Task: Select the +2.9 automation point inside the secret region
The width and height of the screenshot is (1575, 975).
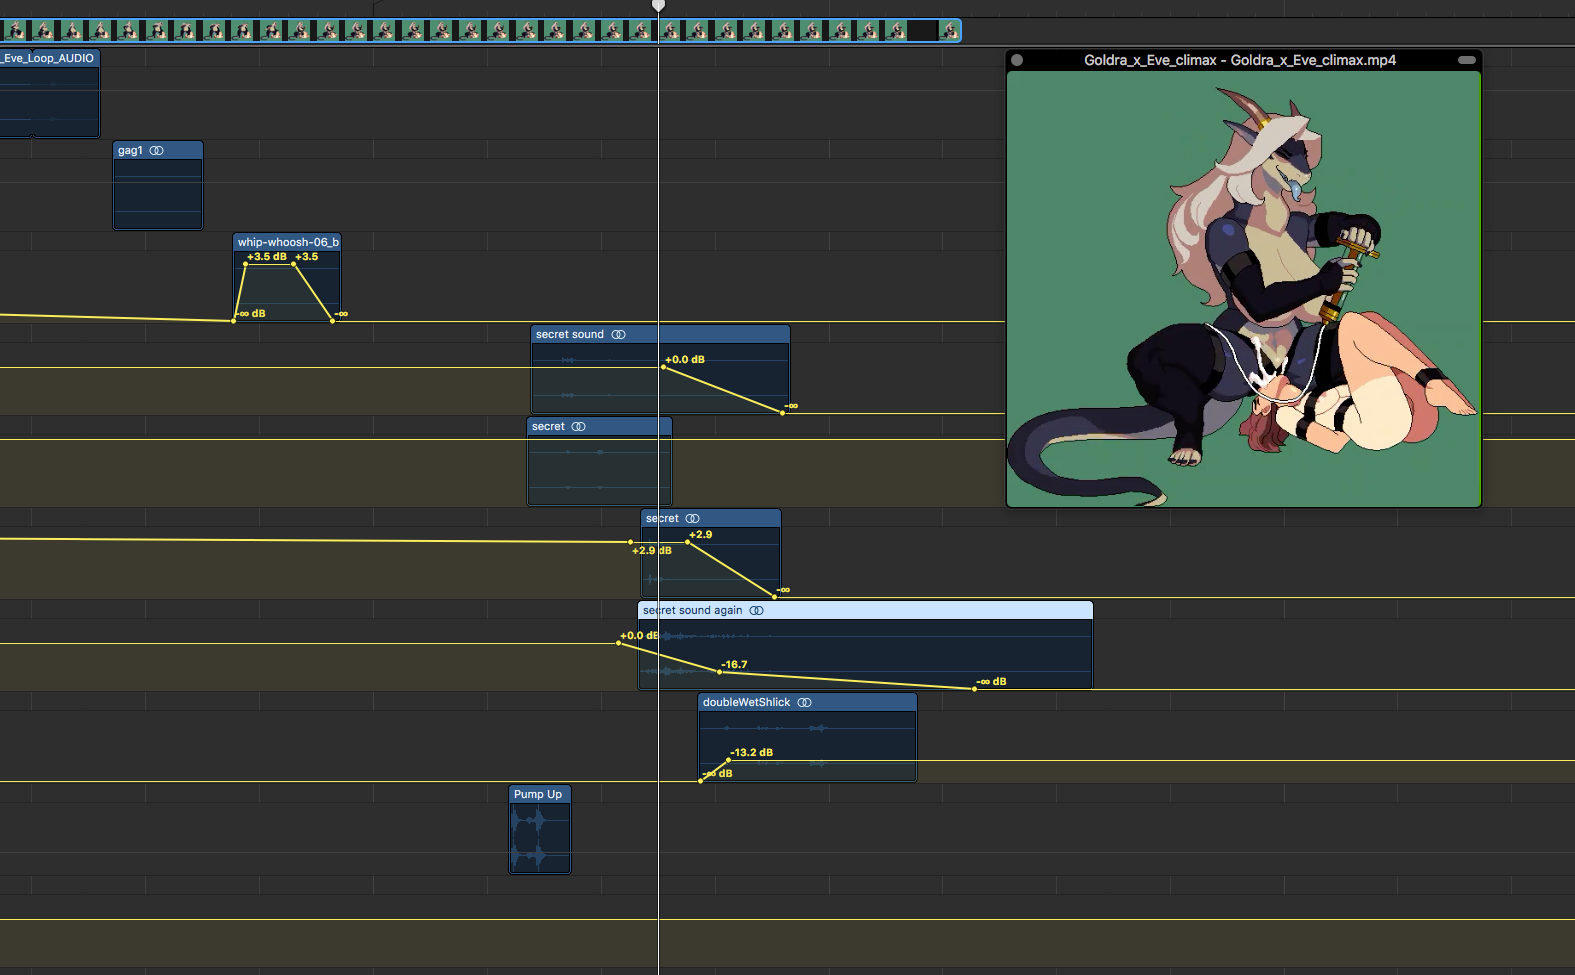Action: 687,542
